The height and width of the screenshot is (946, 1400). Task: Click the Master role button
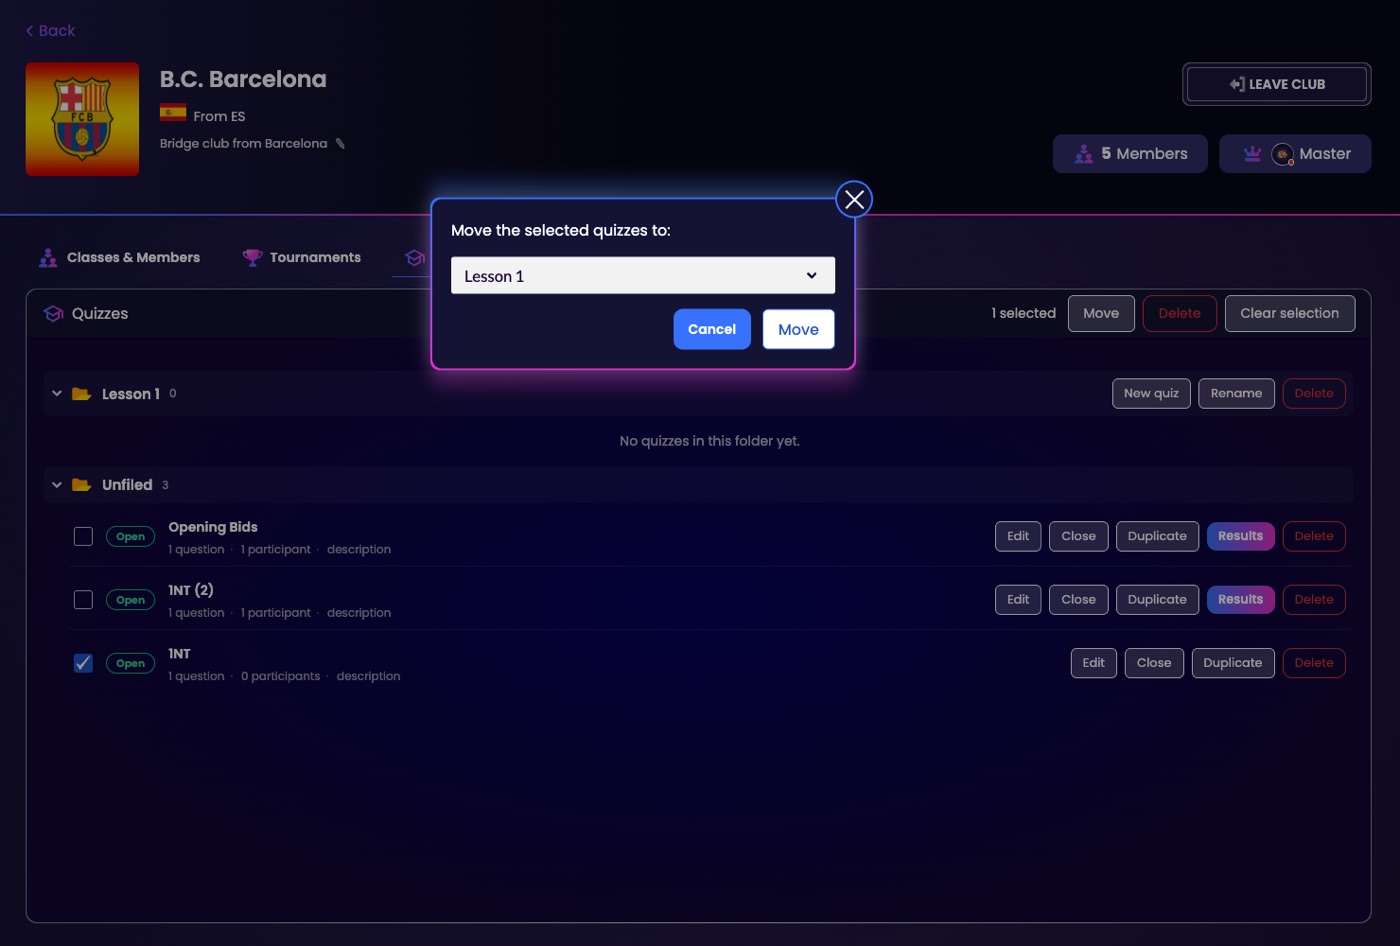(1295, 154)
